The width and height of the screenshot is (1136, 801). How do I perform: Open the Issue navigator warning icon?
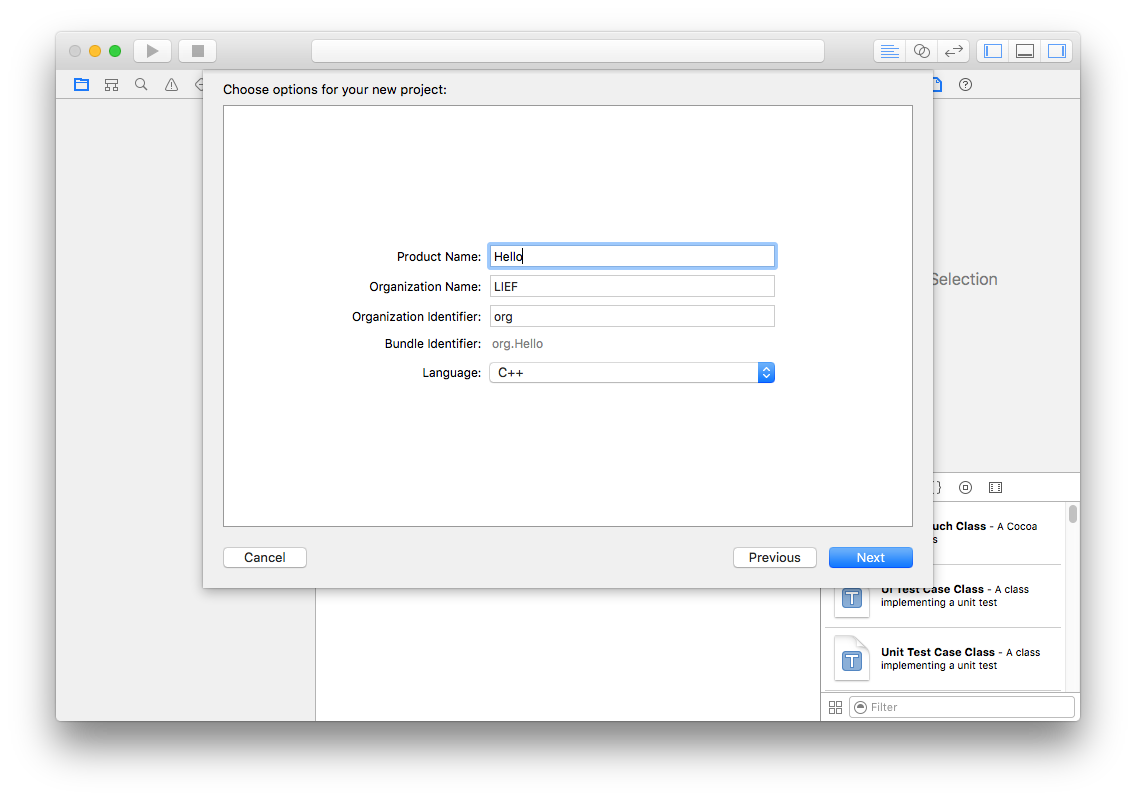[x=171, y=85]
